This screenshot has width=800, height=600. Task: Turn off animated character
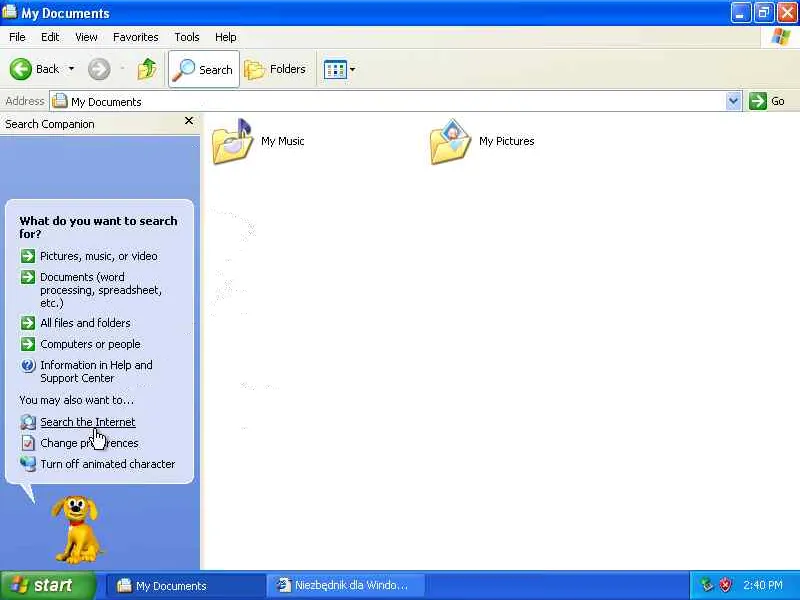tap(108, 464)
